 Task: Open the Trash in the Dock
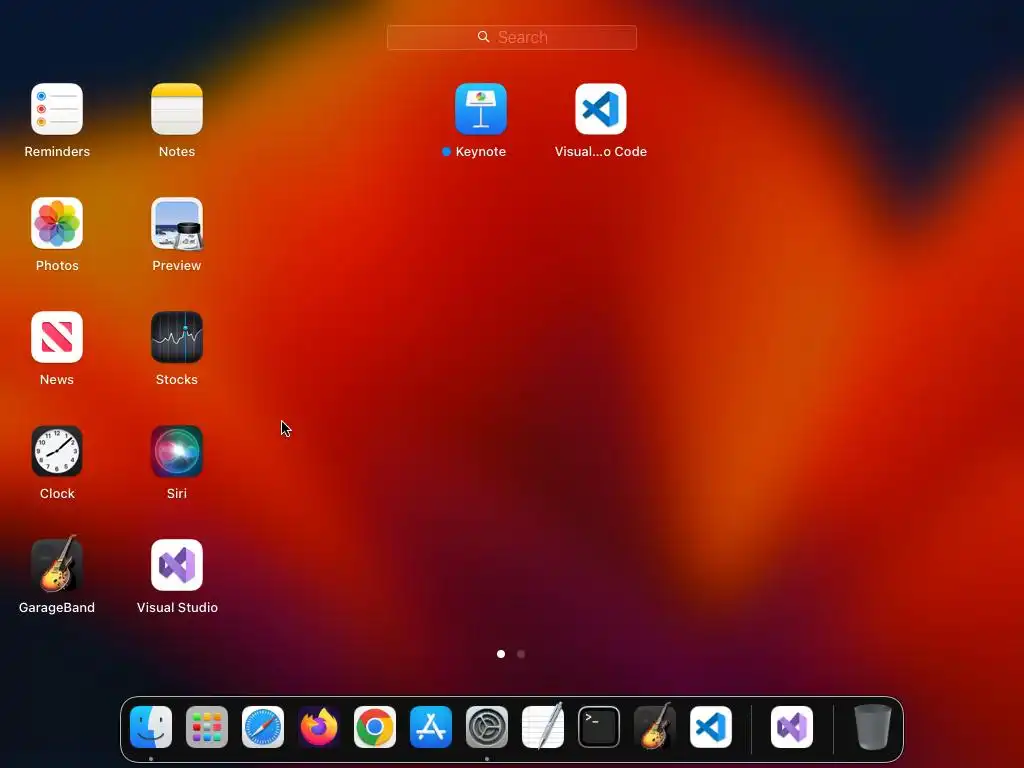[x=872, y=727]
